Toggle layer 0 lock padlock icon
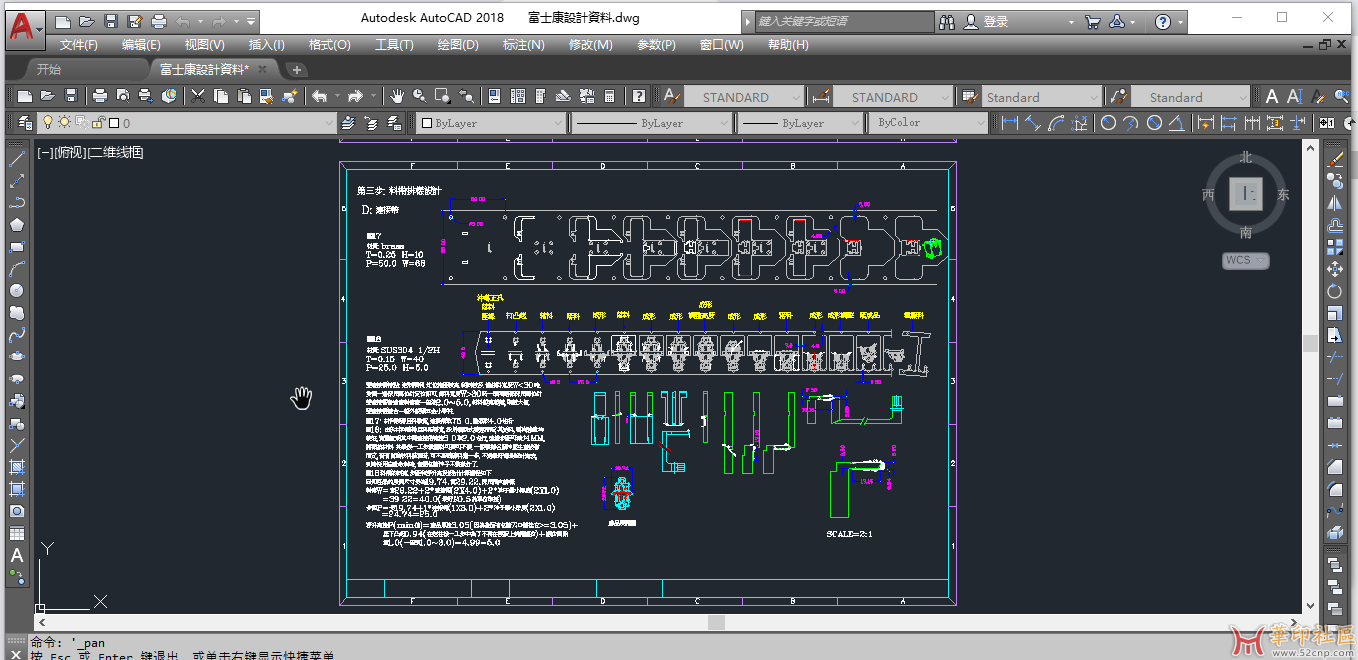Viewport: 1358px width, 660px height. (x=99, y=123)
